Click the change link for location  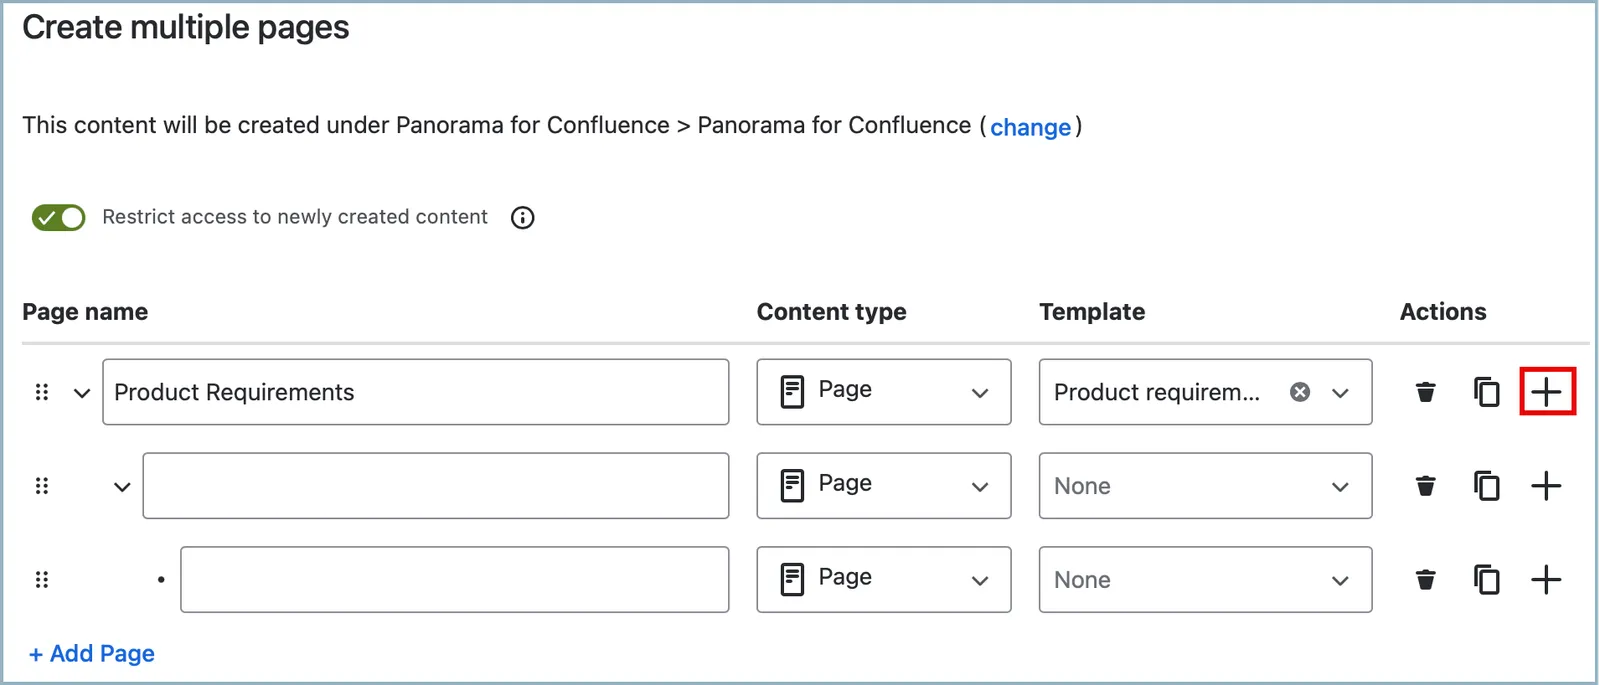pyautogui.click(x=1030, y=127)
